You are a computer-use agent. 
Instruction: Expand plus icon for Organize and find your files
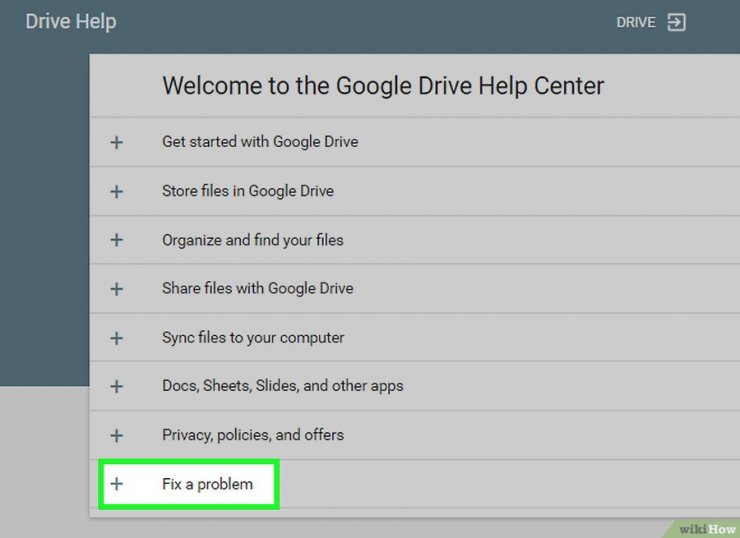(x=117, y=240)
